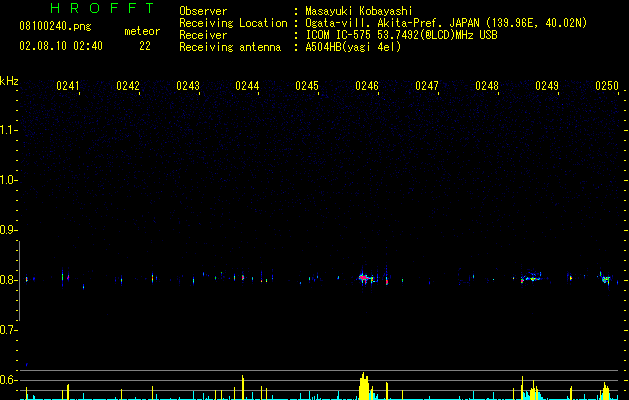The image size is (629, 400).
Task: Click the 0242 time marker
Action: tap(128, 86)
